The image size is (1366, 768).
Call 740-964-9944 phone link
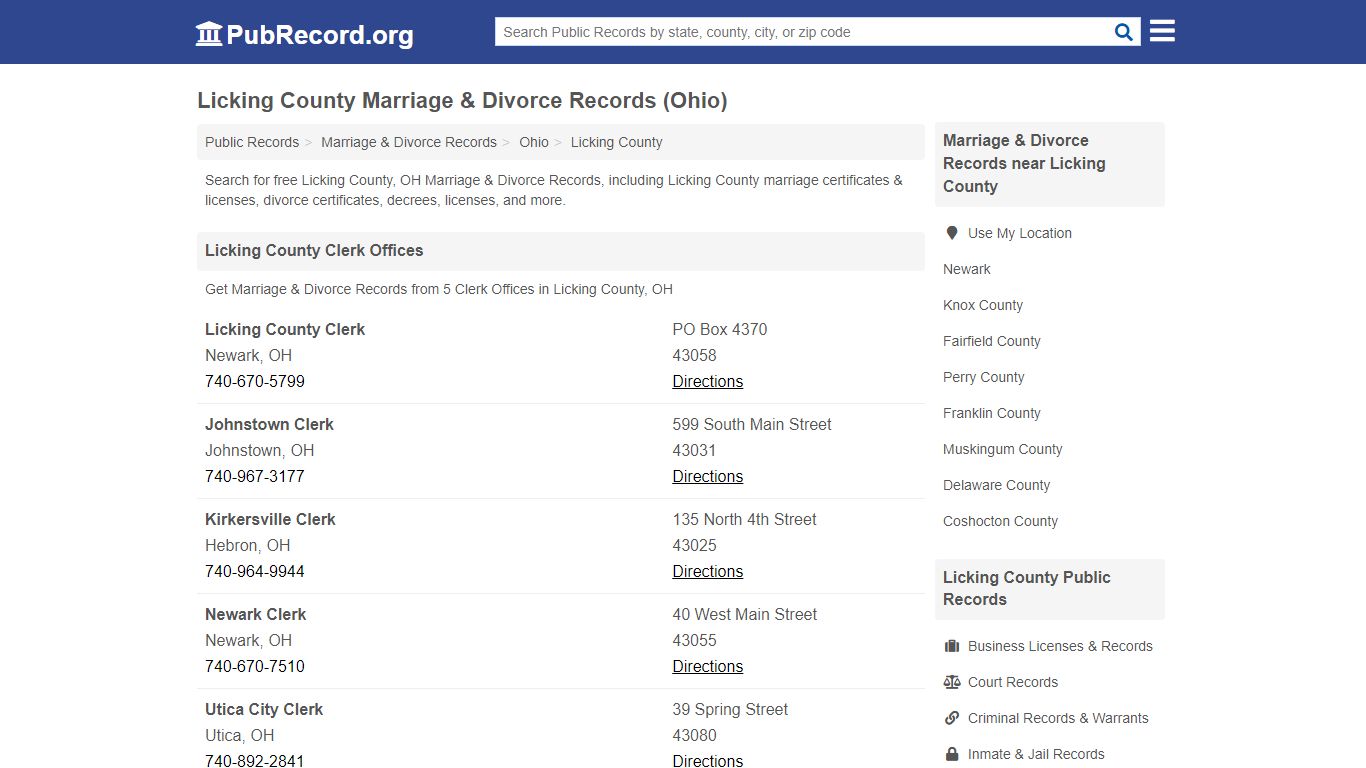point(255,571)
